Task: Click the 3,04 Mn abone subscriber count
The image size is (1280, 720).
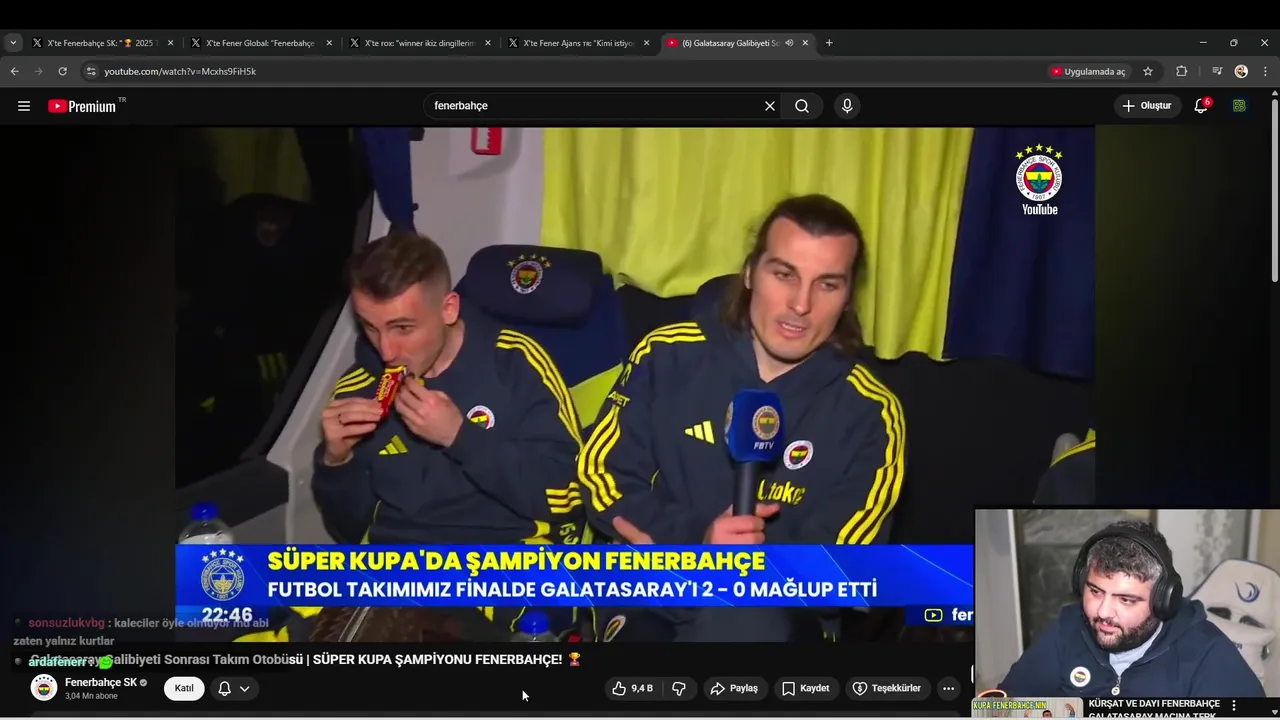Action: click(x=91, y=696)
